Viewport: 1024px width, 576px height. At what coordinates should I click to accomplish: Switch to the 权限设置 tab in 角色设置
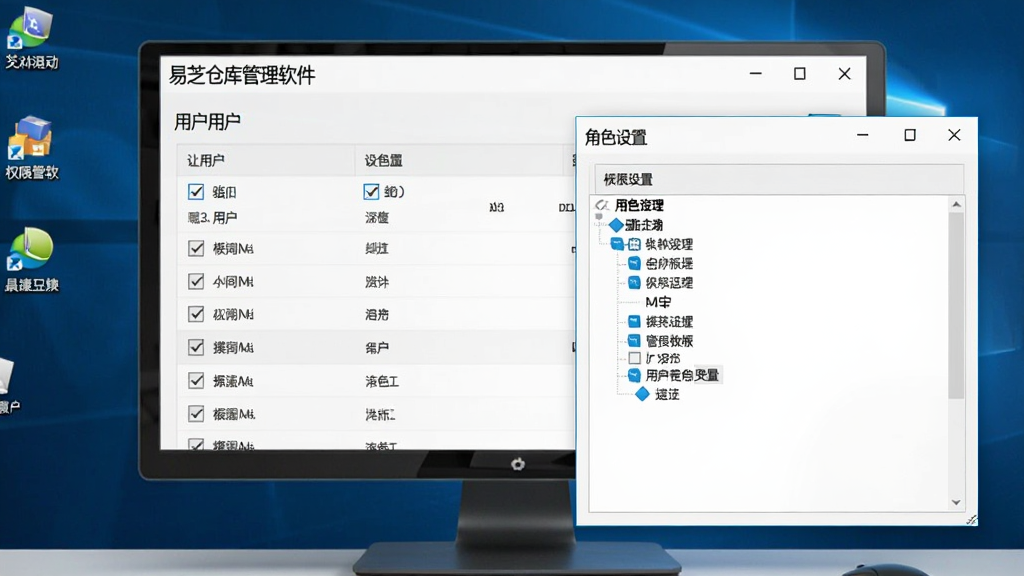click(x=628, y=179)
